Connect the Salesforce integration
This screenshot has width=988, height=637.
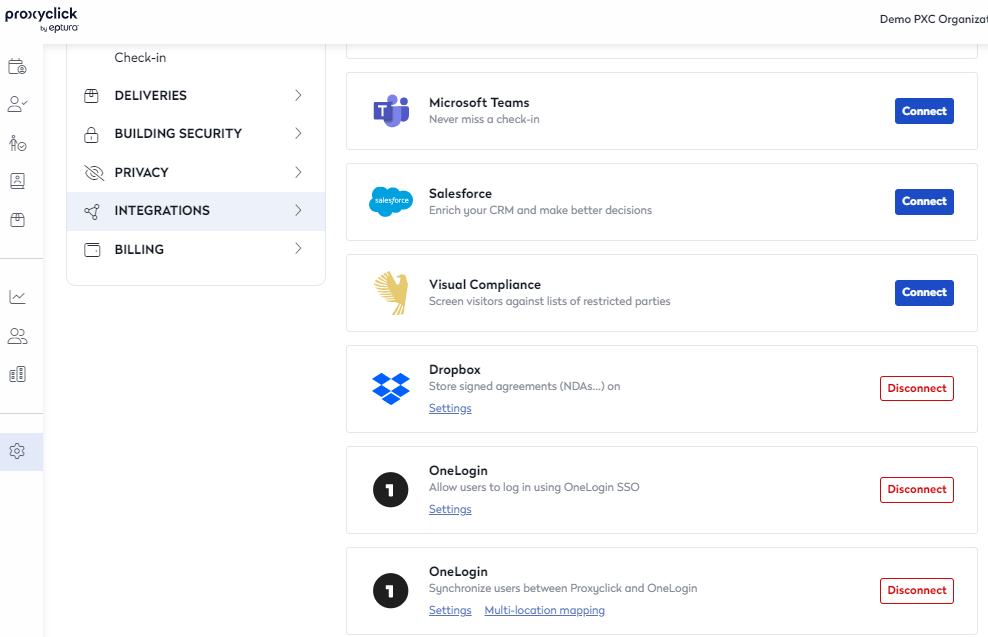pyautogui.click(x=924, y=202)
